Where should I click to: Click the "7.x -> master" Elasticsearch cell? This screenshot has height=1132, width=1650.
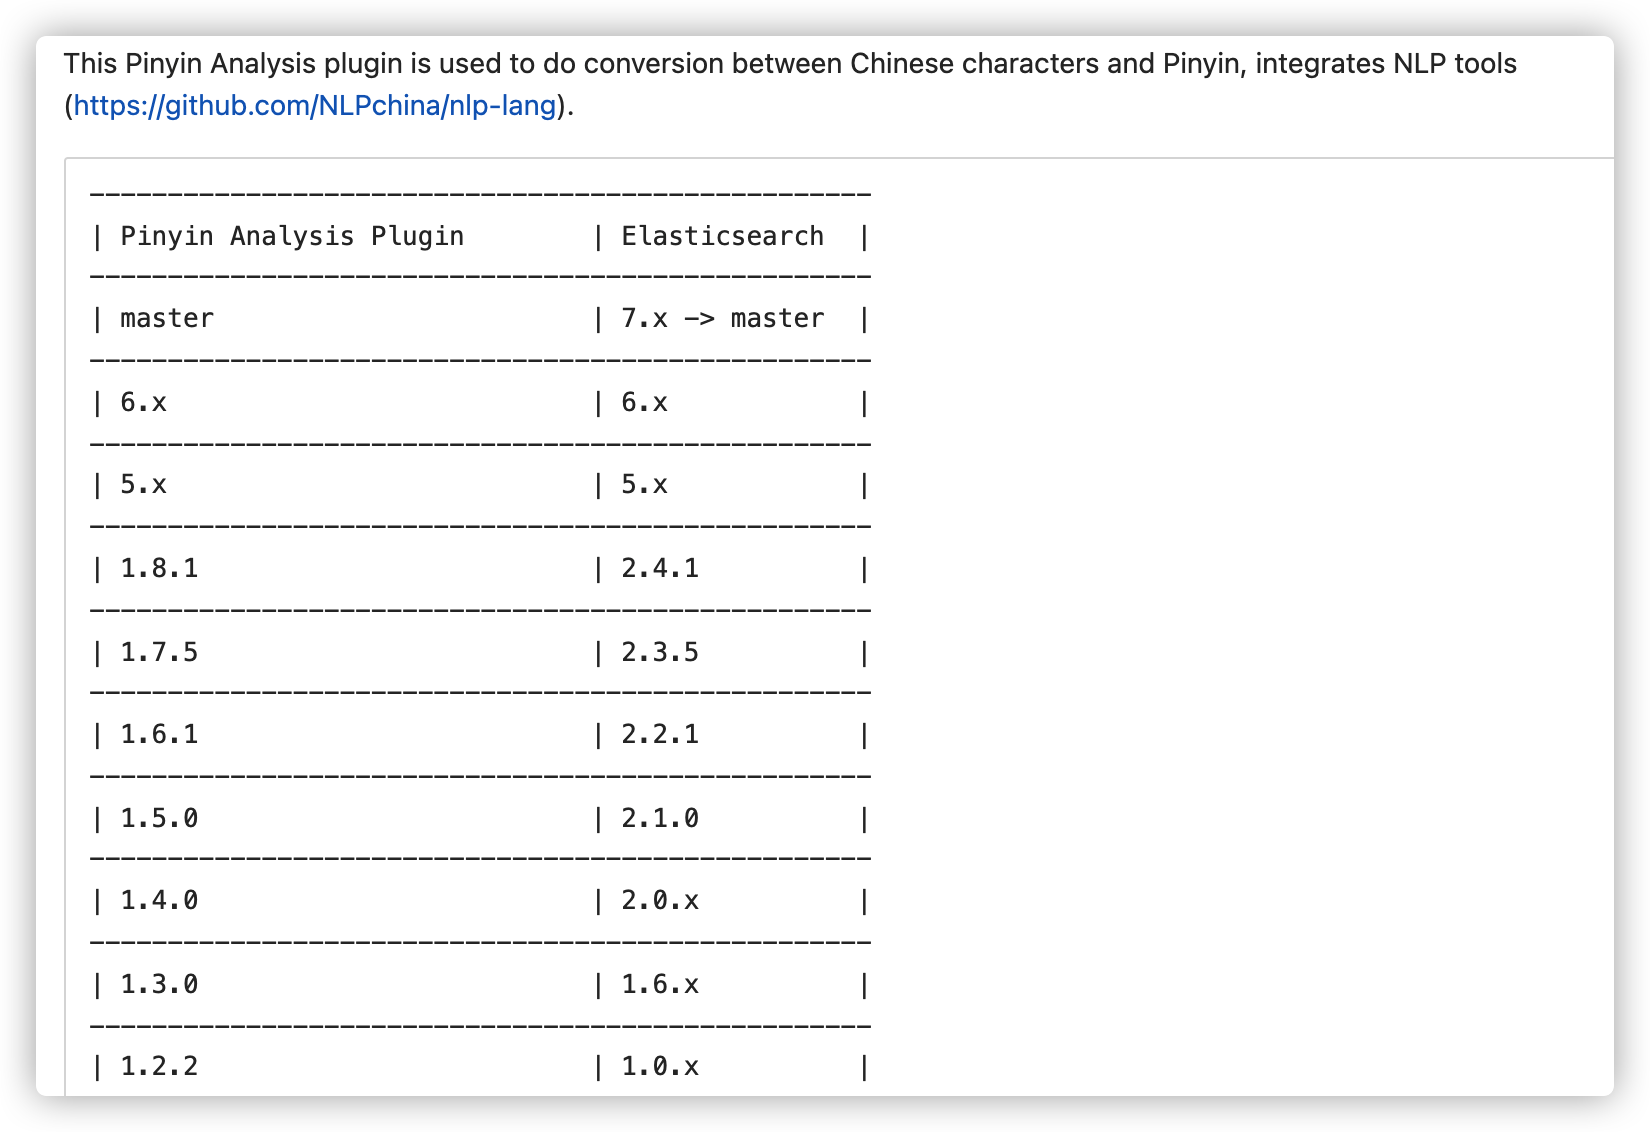pos(722,319)
